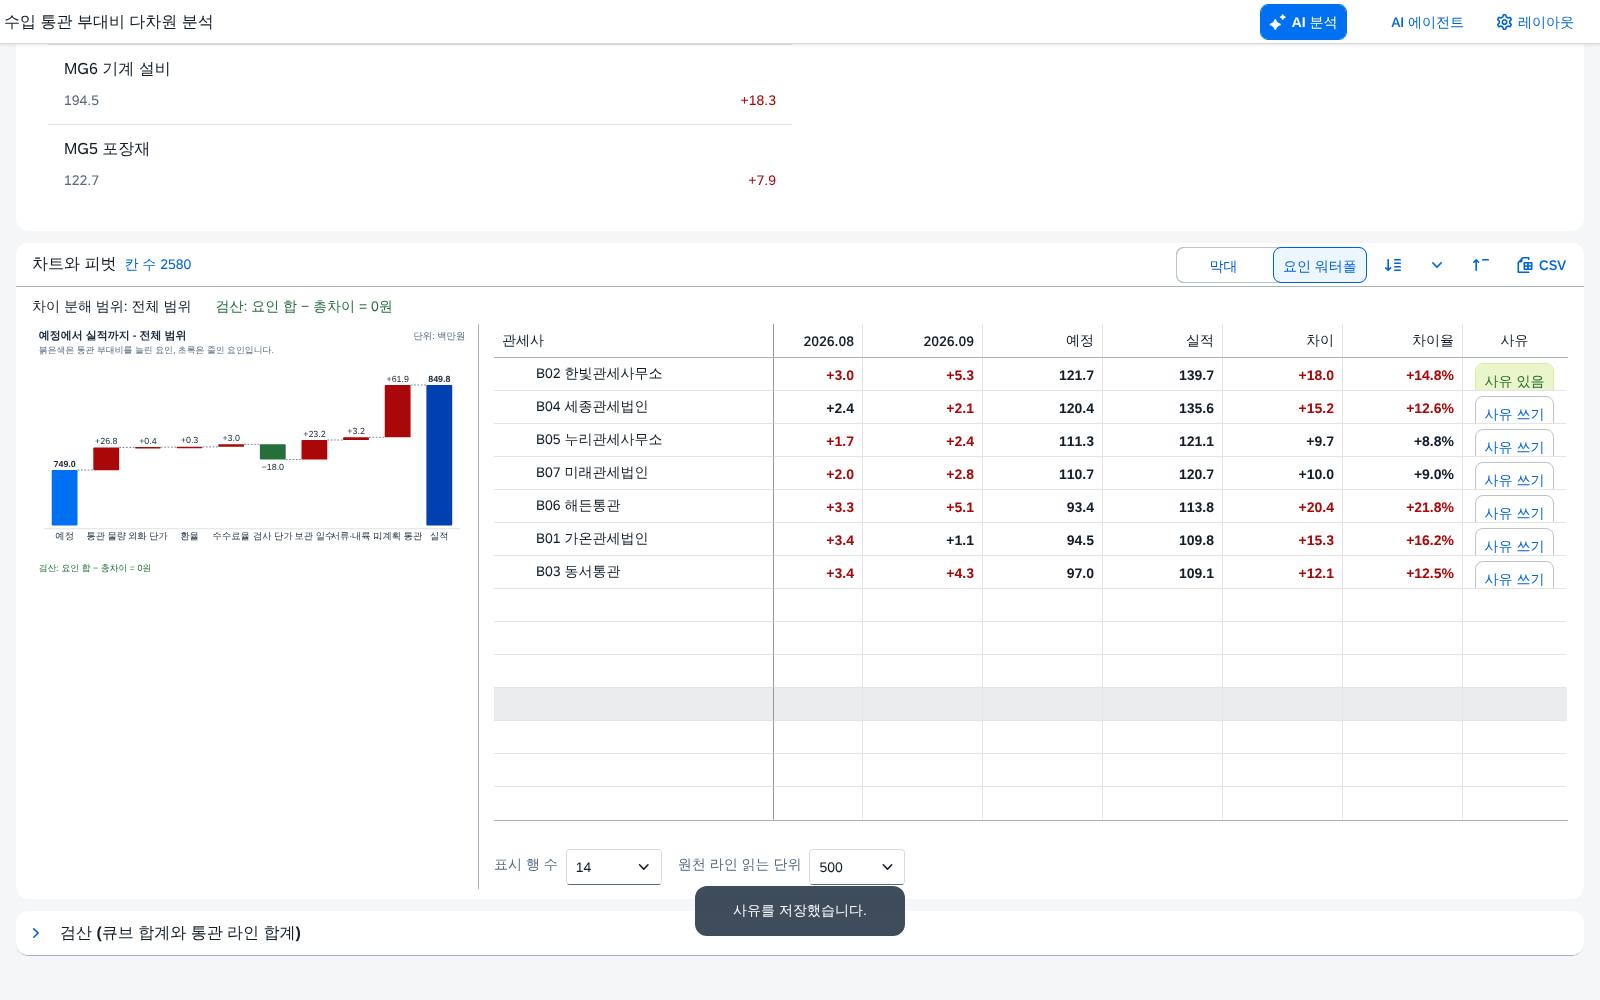Click 사유 쓰기 for B06 해든통관

coord(1514,509)
